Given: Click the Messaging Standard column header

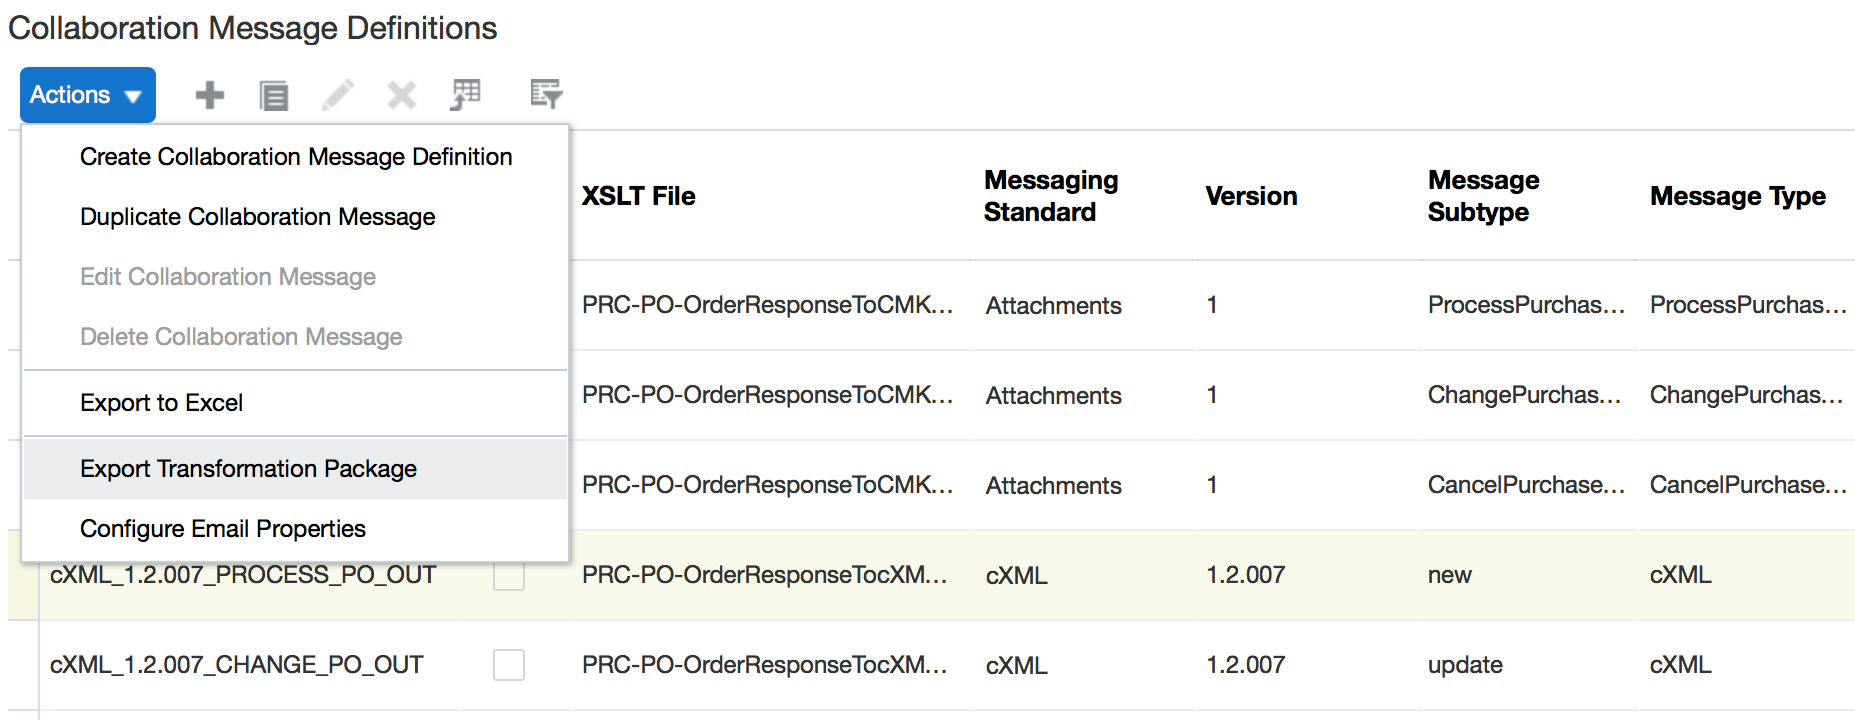Looking at the screenshot, I should point(1050,196).
